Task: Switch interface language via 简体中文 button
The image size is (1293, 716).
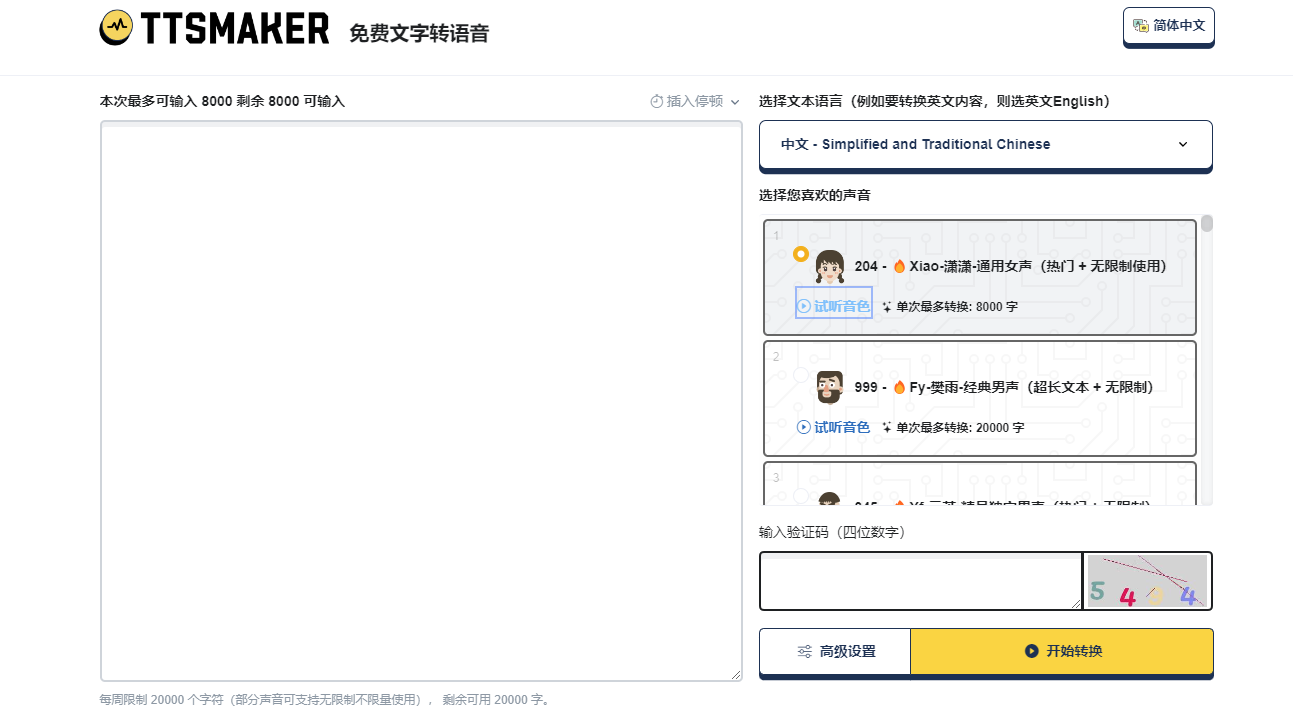Action: 1168,25
